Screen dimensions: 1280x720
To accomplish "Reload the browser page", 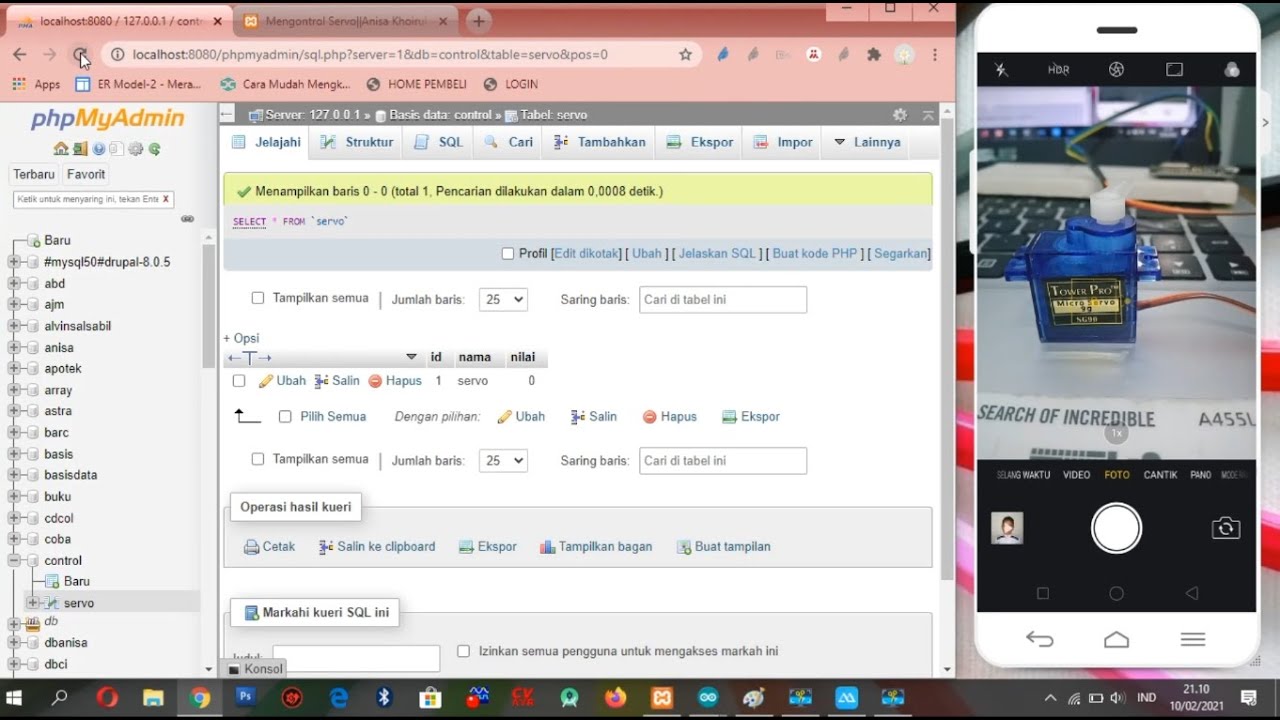I will (x=81, y=55).
